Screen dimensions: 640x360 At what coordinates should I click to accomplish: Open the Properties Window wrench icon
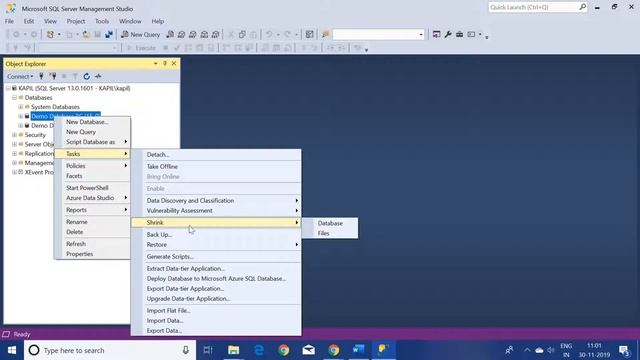click(x=448, y=35)
